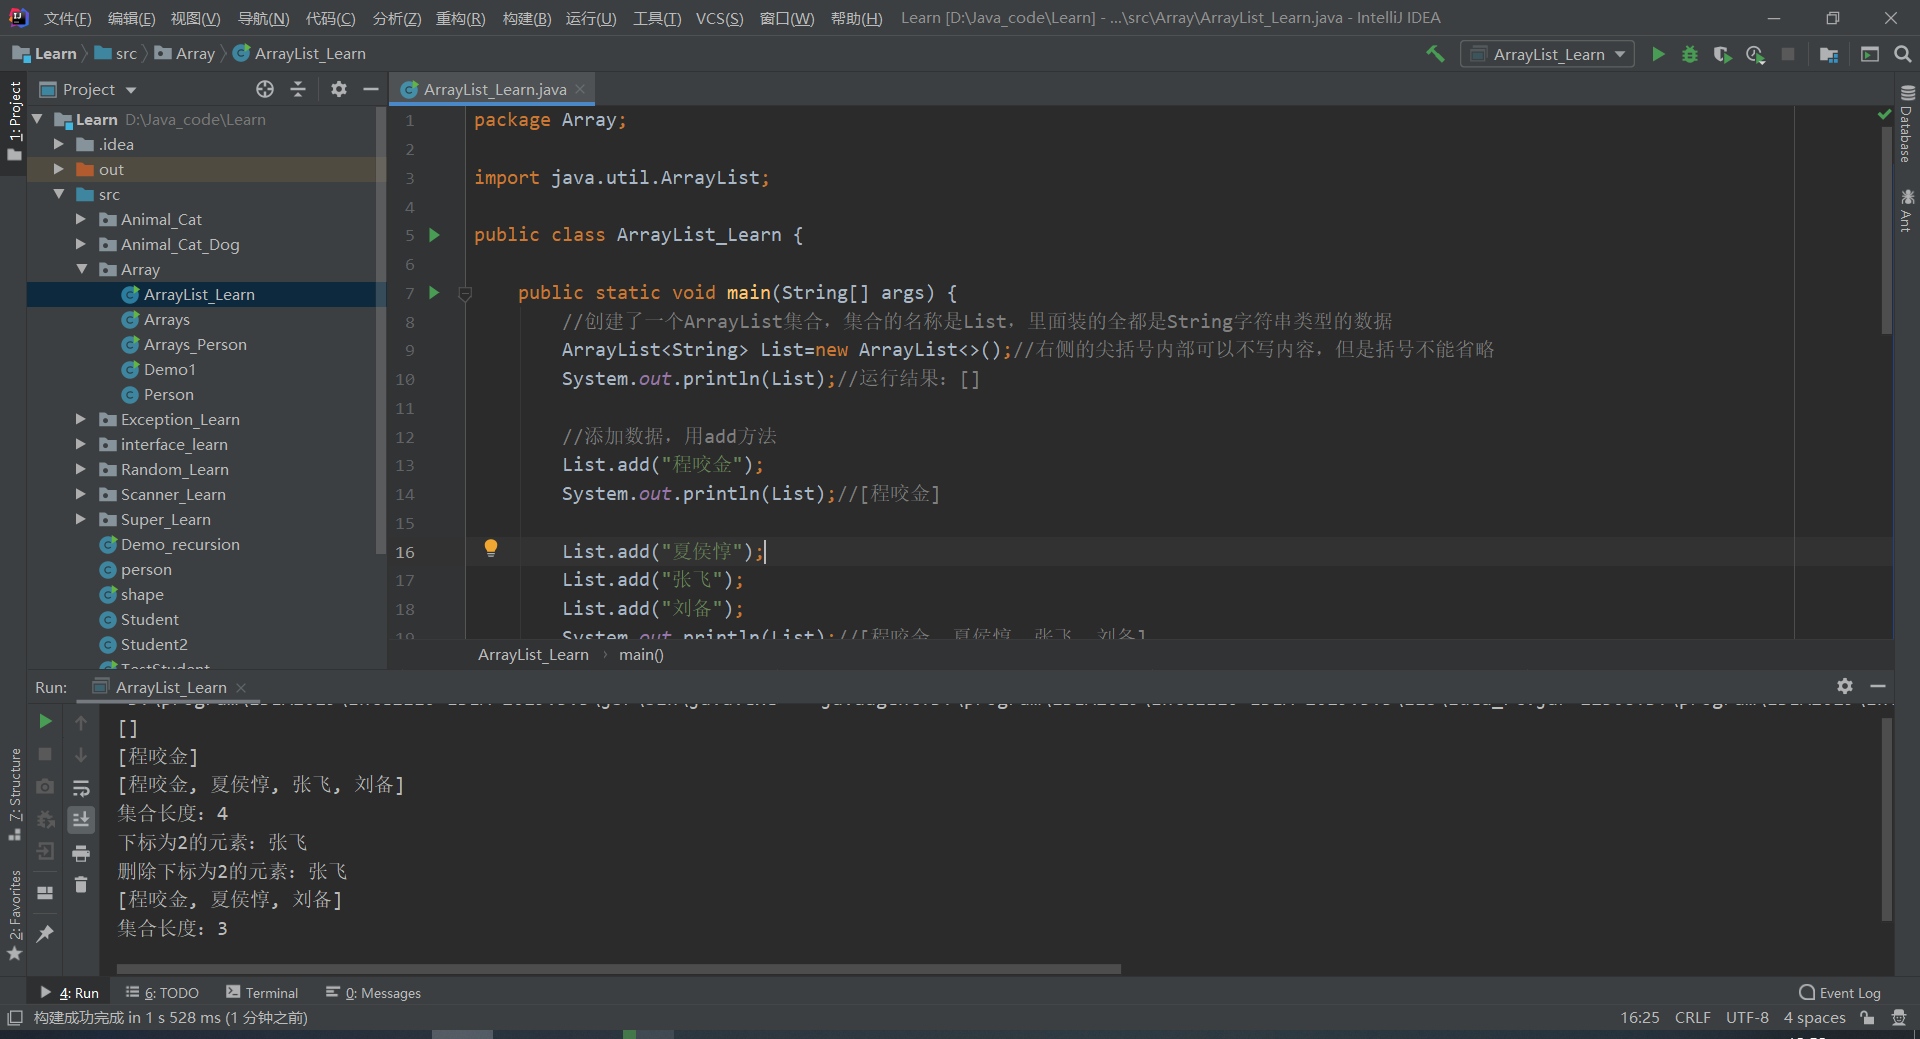This screenshot has height=1039, width=1920.
Task: Click the editor vertical scrollbar
Action: pyautogui.click(x=1886, y=231)
